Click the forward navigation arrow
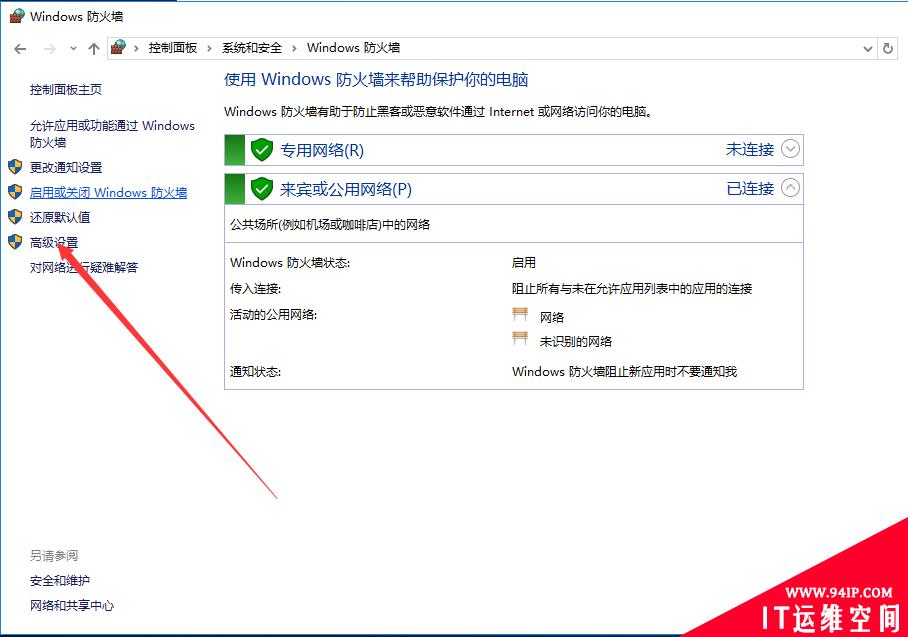 click(50, 49)
